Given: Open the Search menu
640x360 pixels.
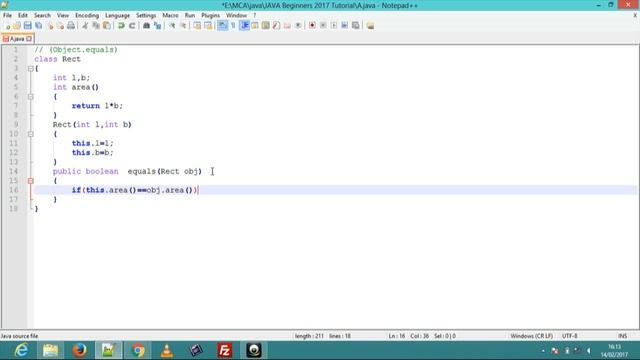Looking at the screenshot, I should [42, 16].
